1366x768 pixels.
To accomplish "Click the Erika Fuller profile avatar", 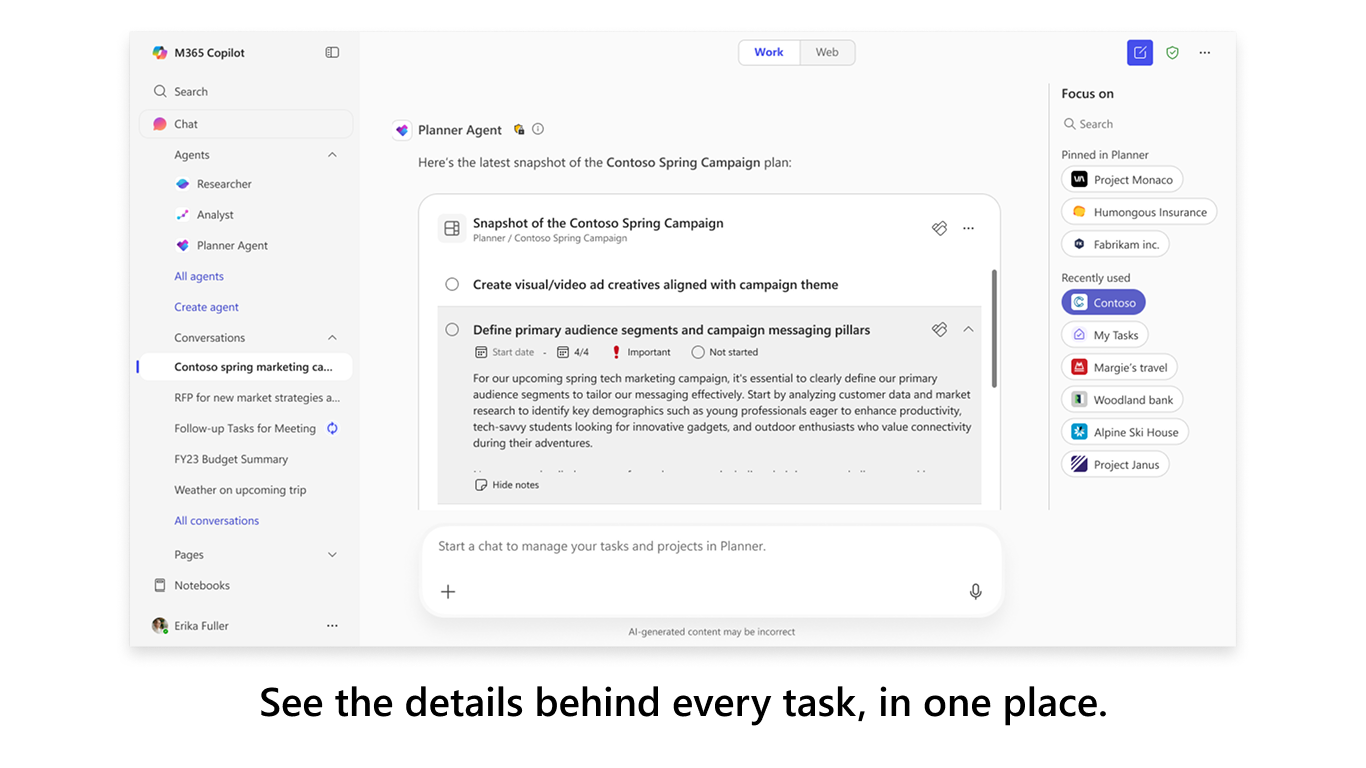I will coord(160,626).
